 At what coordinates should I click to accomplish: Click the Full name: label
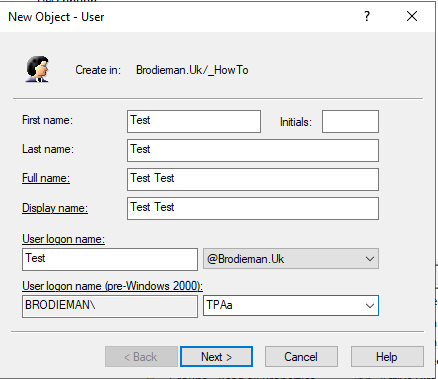pos(46,178)
